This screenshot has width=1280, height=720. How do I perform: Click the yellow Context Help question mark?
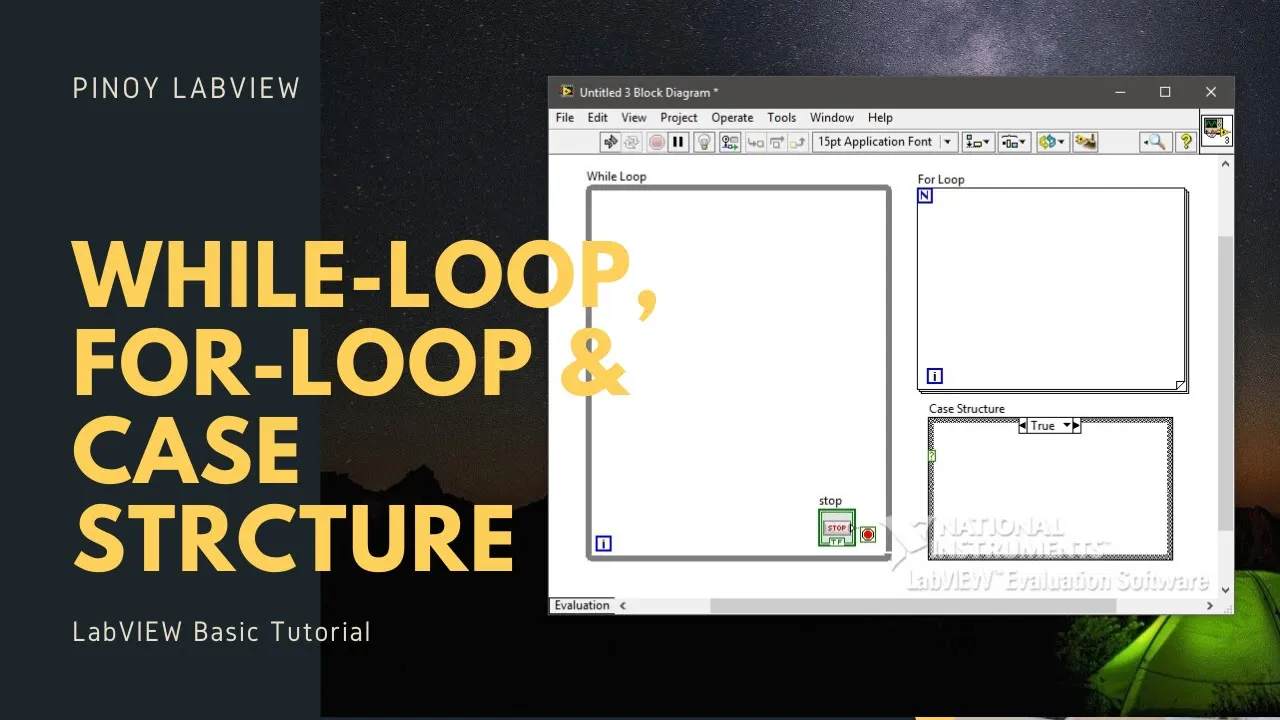1186,142
